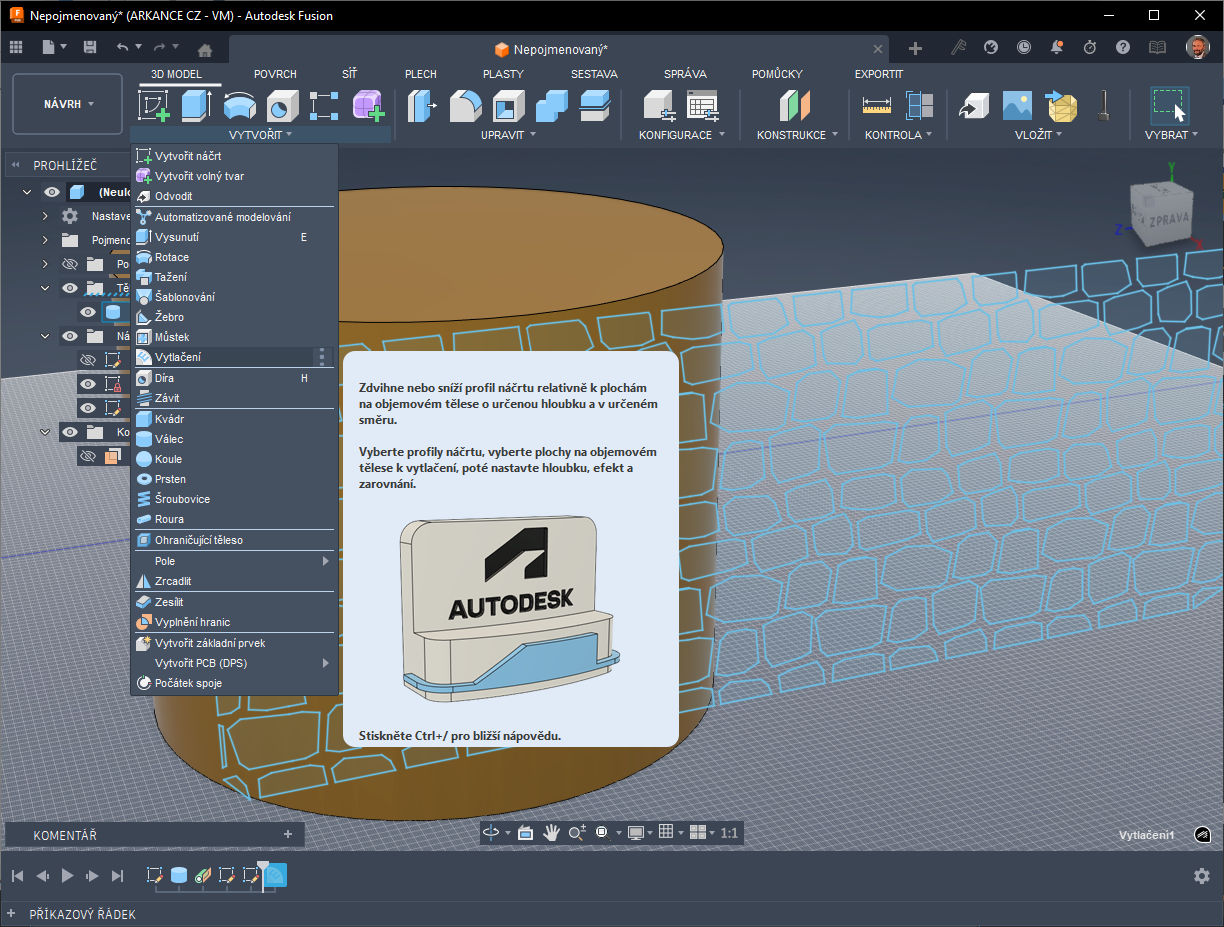Click the Extrude (Vysunutí) toolbar icon
1224x927 pixels.
pyautogui.click(x=196, y=105)
